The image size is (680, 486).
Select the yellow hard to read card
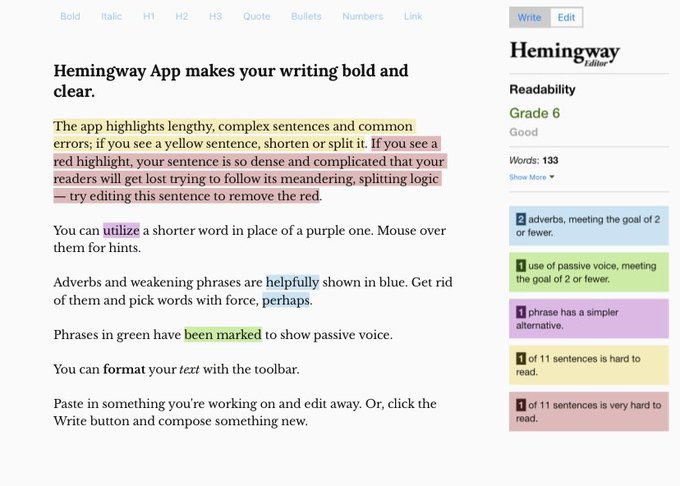click(x=589, y=365)
